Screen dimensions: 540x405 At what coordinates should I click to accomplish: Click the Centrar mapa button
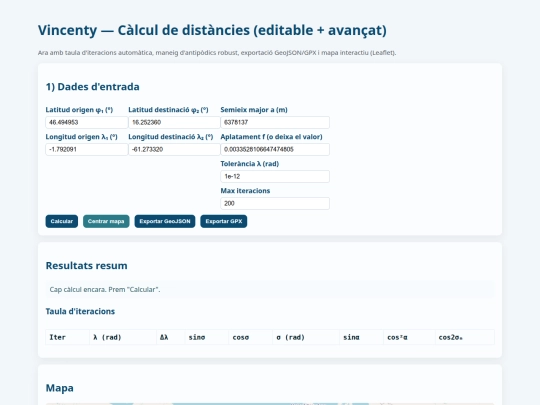[x=106, y=221]
